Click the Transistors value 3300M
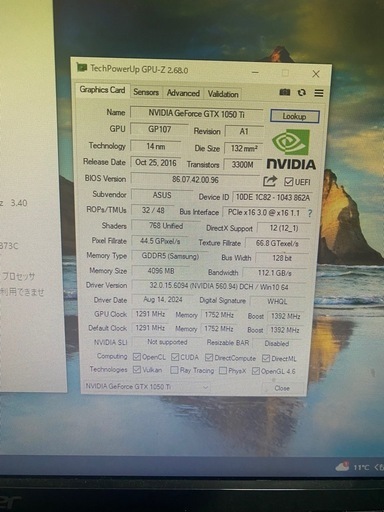Screen dimensions: 384x512 (242, 164)
